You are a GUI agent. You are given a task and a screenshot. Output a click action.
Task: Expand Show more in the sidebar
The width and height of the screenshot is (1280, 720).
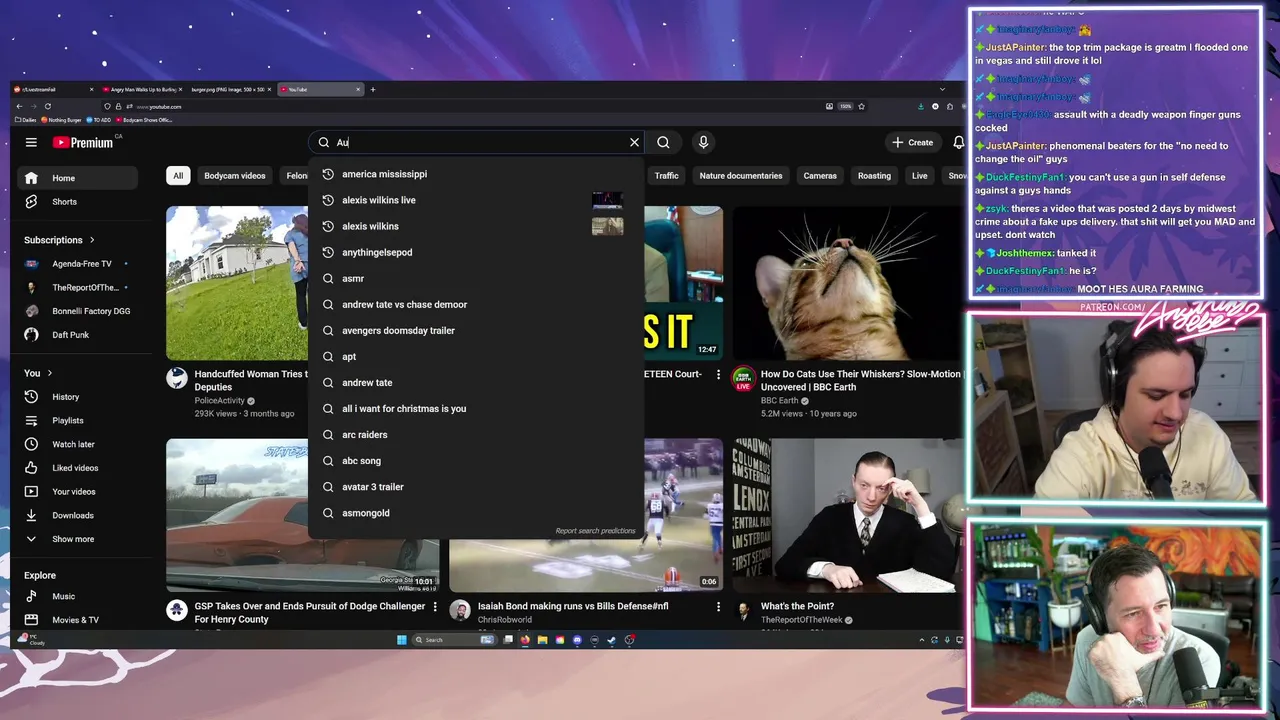[78, 539]
